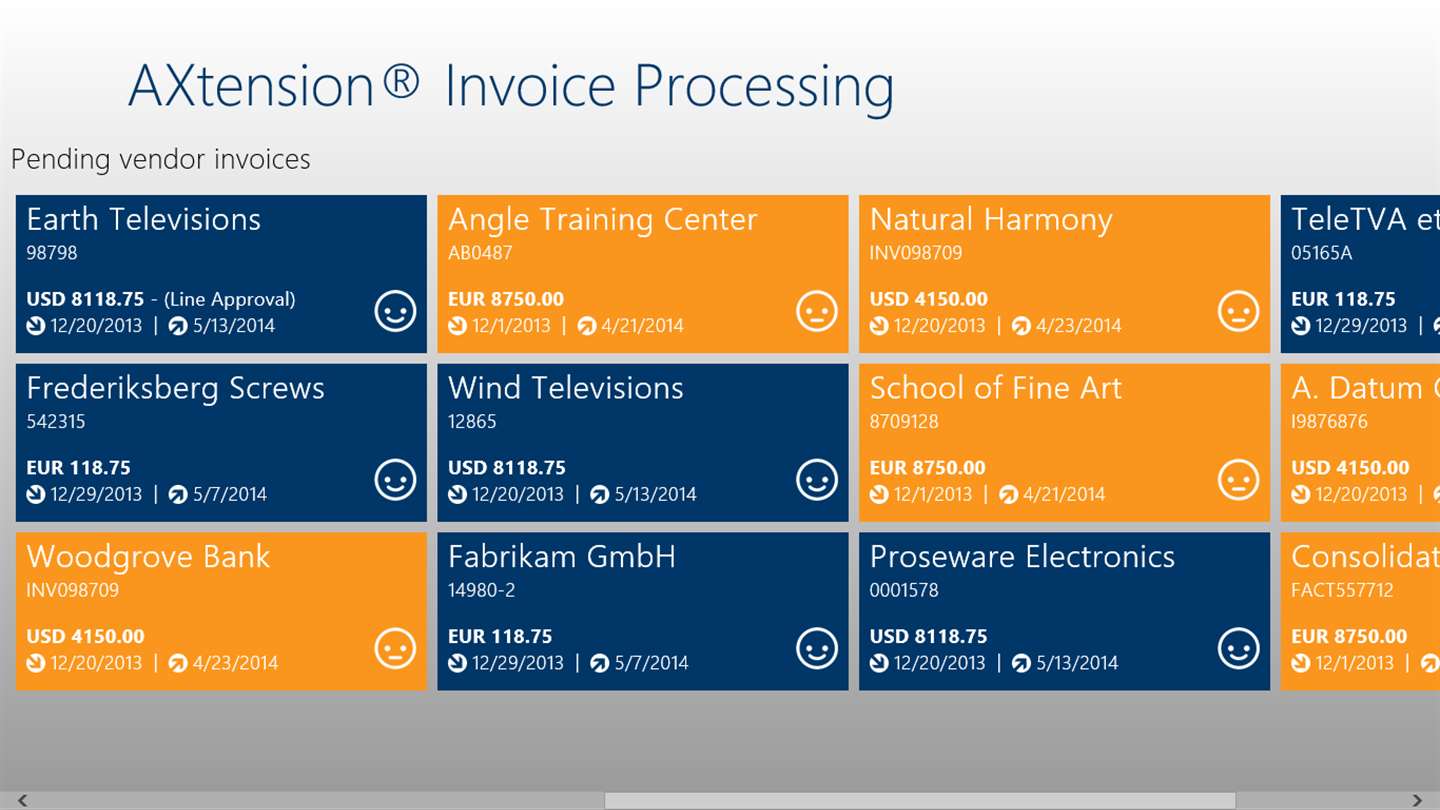This screenshot has width=1440, height=810.
Task: Click invoice date icon on Wind Televisions tile
Action: [x=458, y=494]
